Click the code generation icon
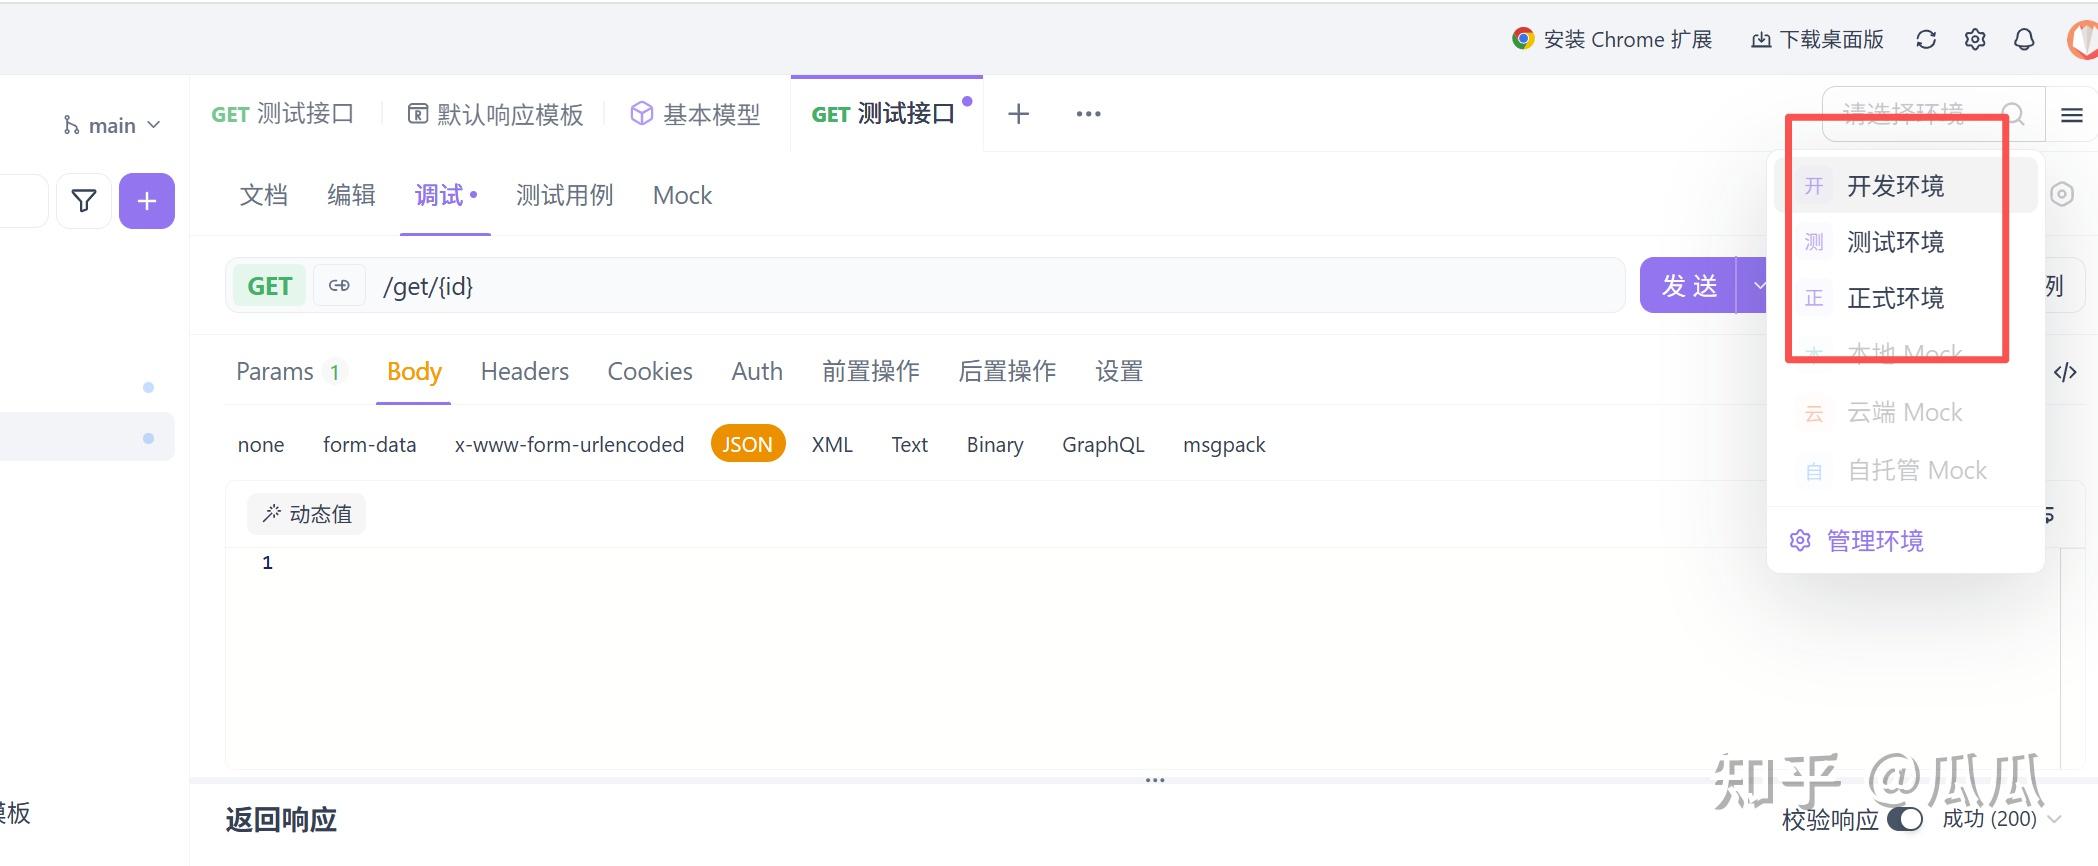The height and width of the screenshot is (866, 2098). click(x=2065, y=372)
